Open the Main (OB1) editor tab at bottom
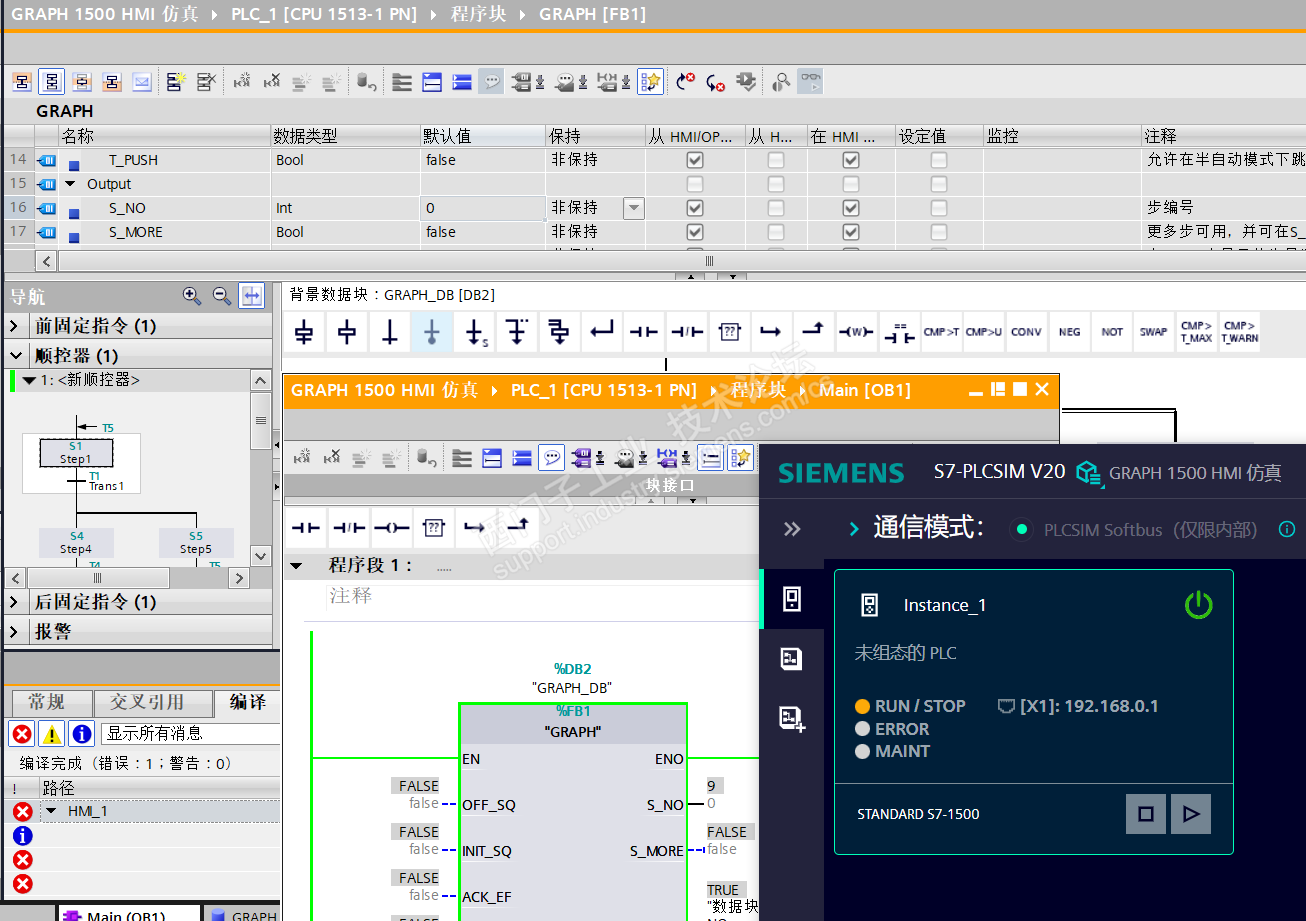This screenshot has height=921, width=1306. coord(127,914)
